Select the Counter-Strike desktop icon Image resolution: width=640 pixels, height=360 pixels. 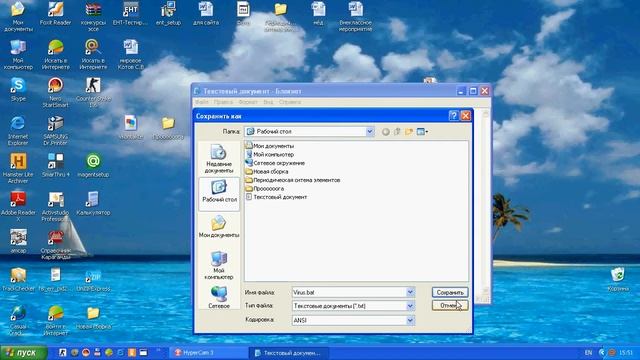pos(93,93)
